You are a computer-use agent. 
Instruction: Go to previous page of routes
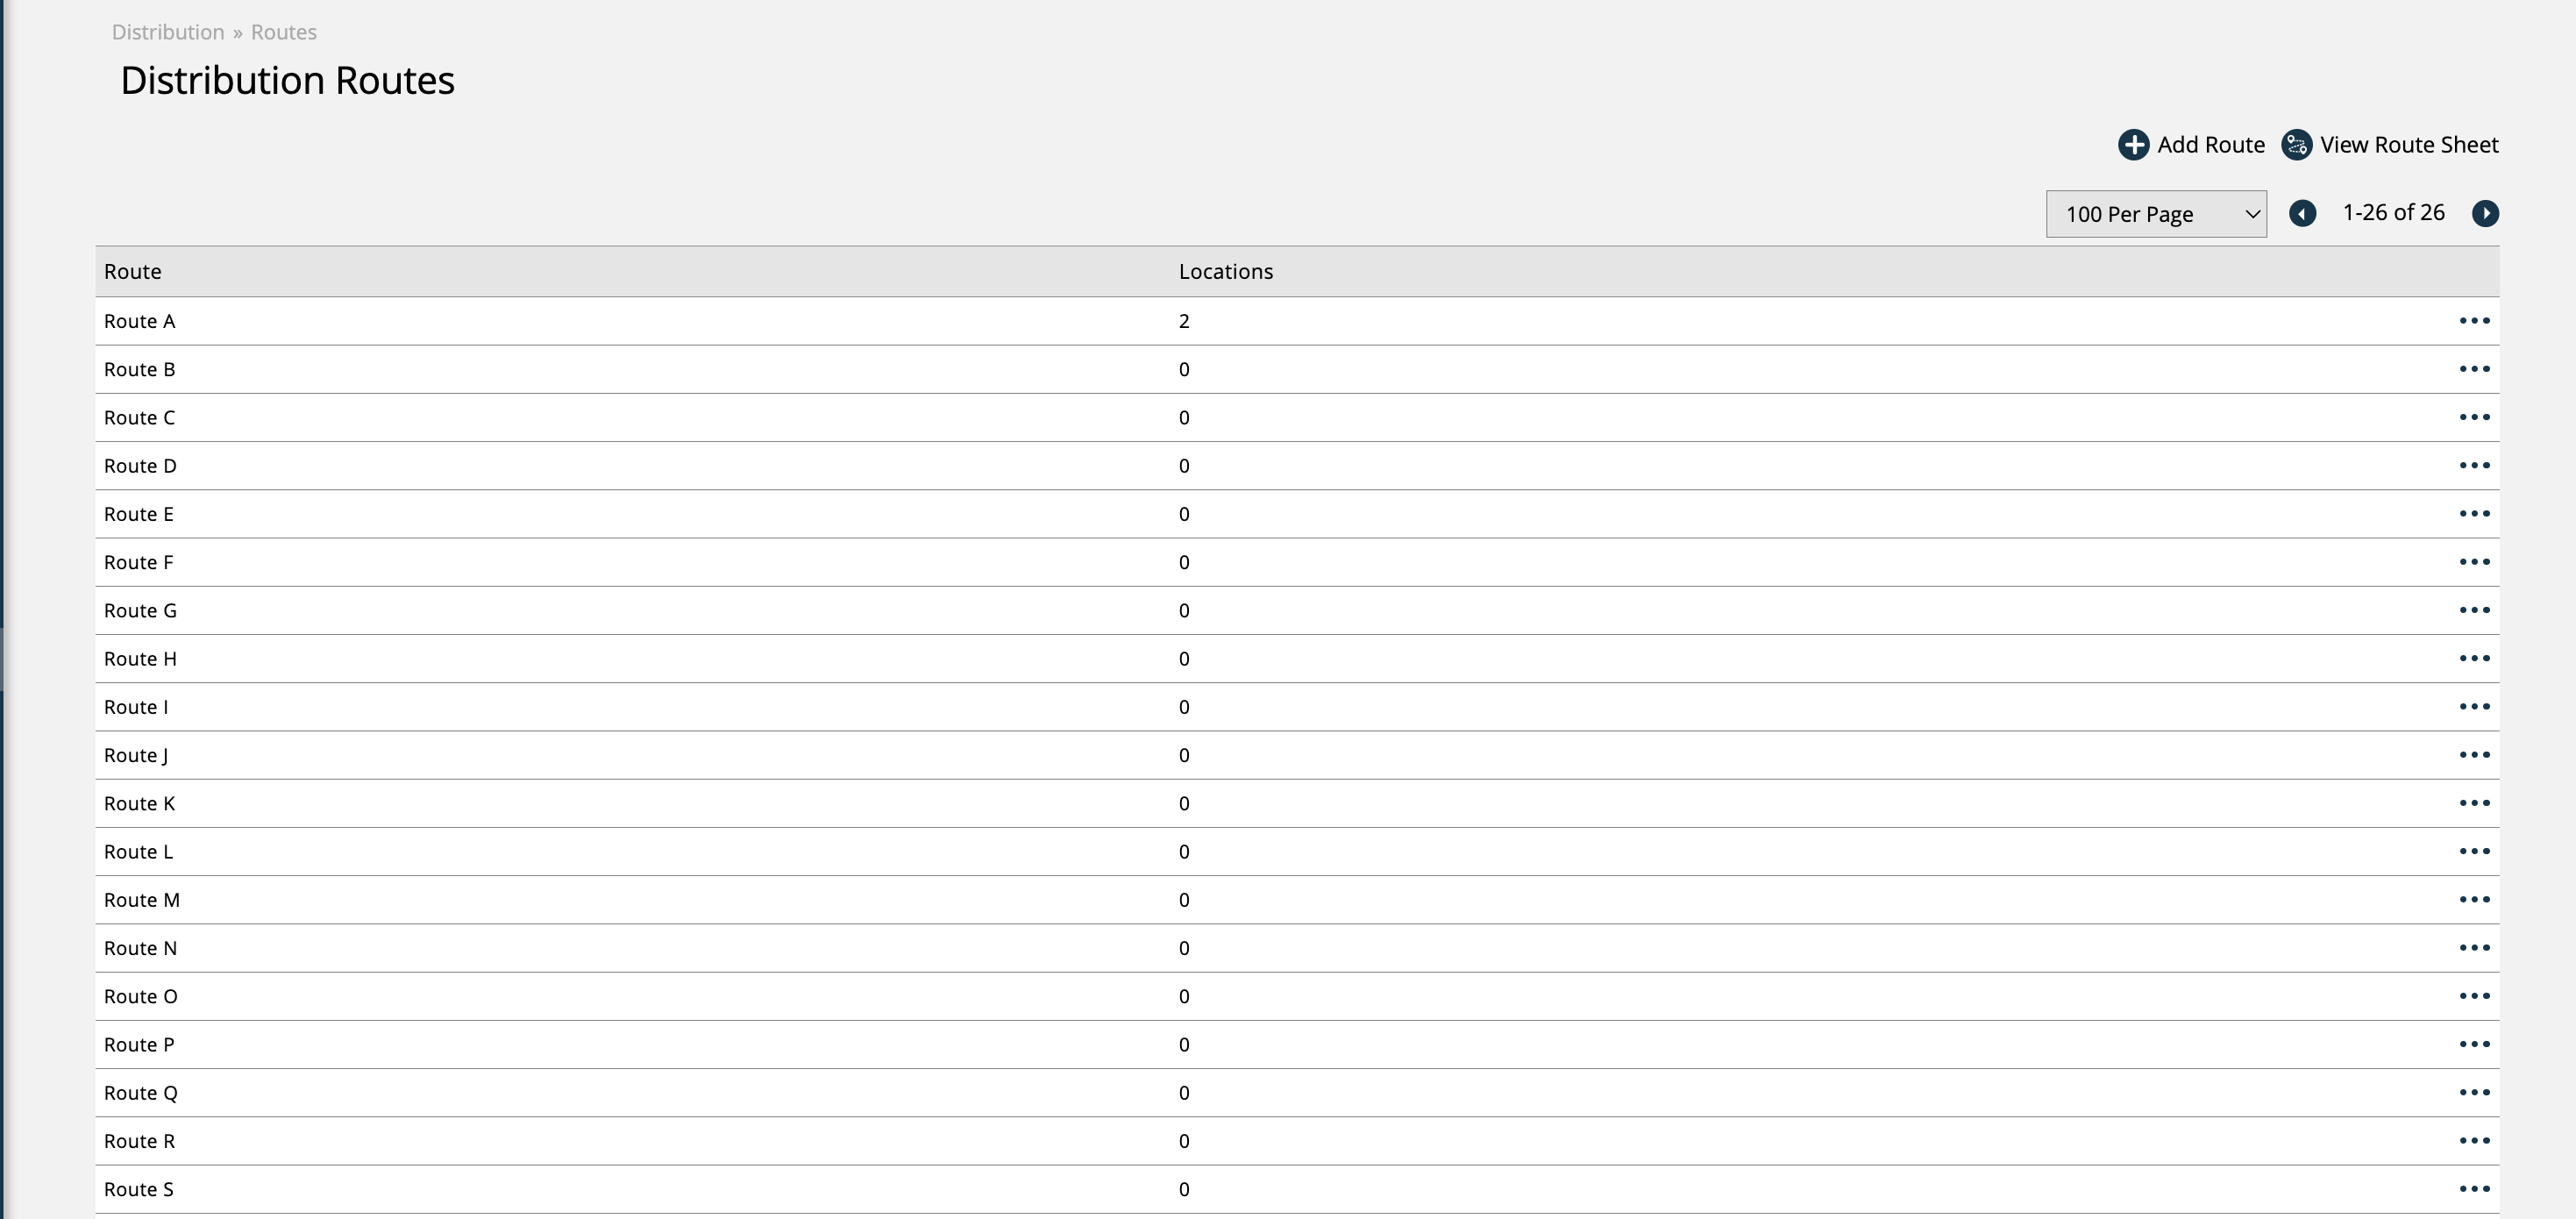2302,214
